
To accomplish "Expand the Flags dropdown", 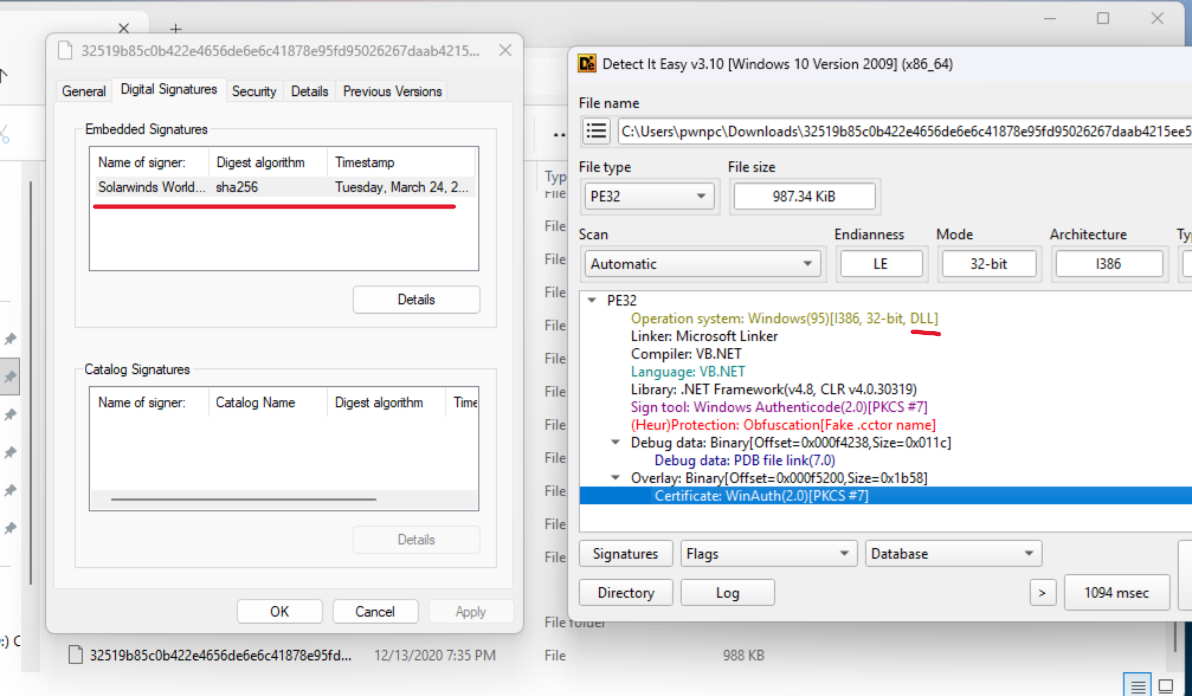I will coord(767,554).
